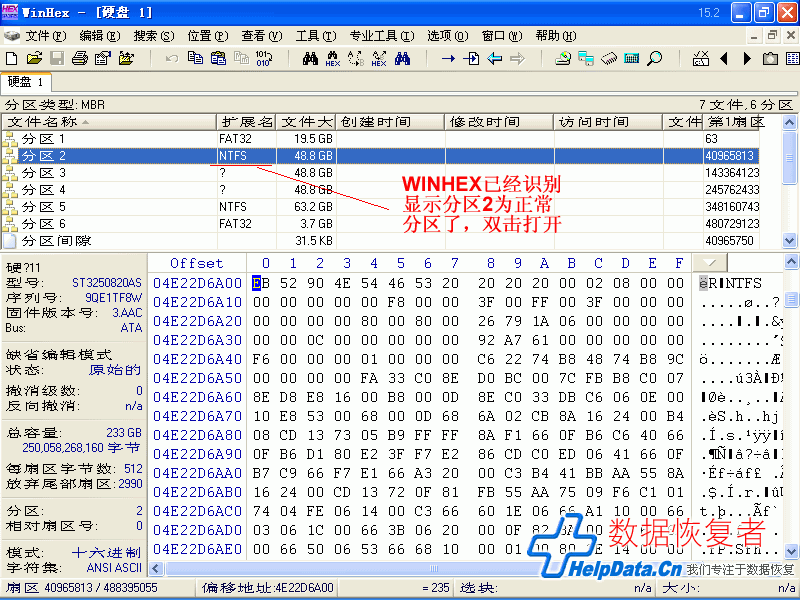Open the 帮助(H) menu

pyautogui.click(x=556, y=36)
